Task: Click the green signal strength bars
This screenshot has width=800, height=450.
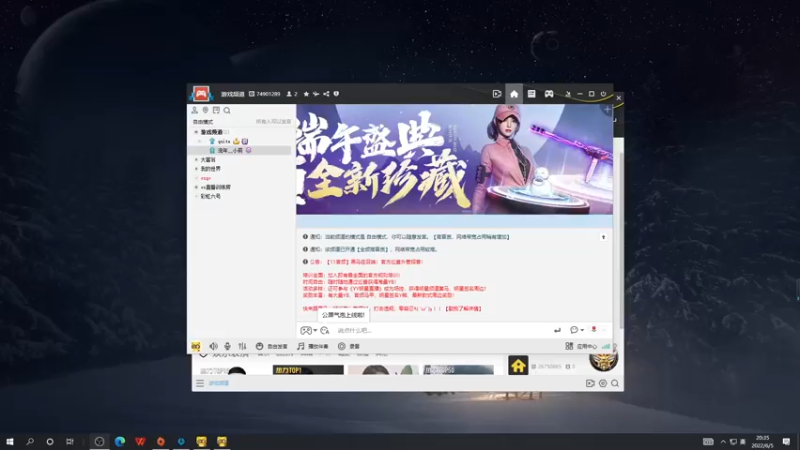Action: click(x=606, y=346)
